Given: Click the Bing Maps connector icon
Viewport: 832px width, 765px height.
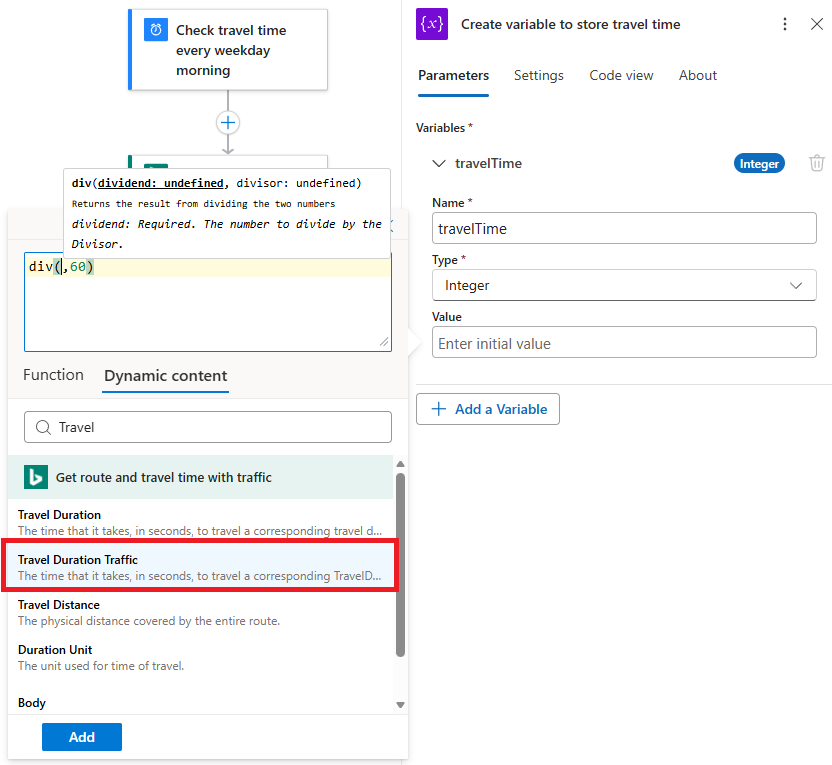Looking at the screenshot, I should point(36,476).
